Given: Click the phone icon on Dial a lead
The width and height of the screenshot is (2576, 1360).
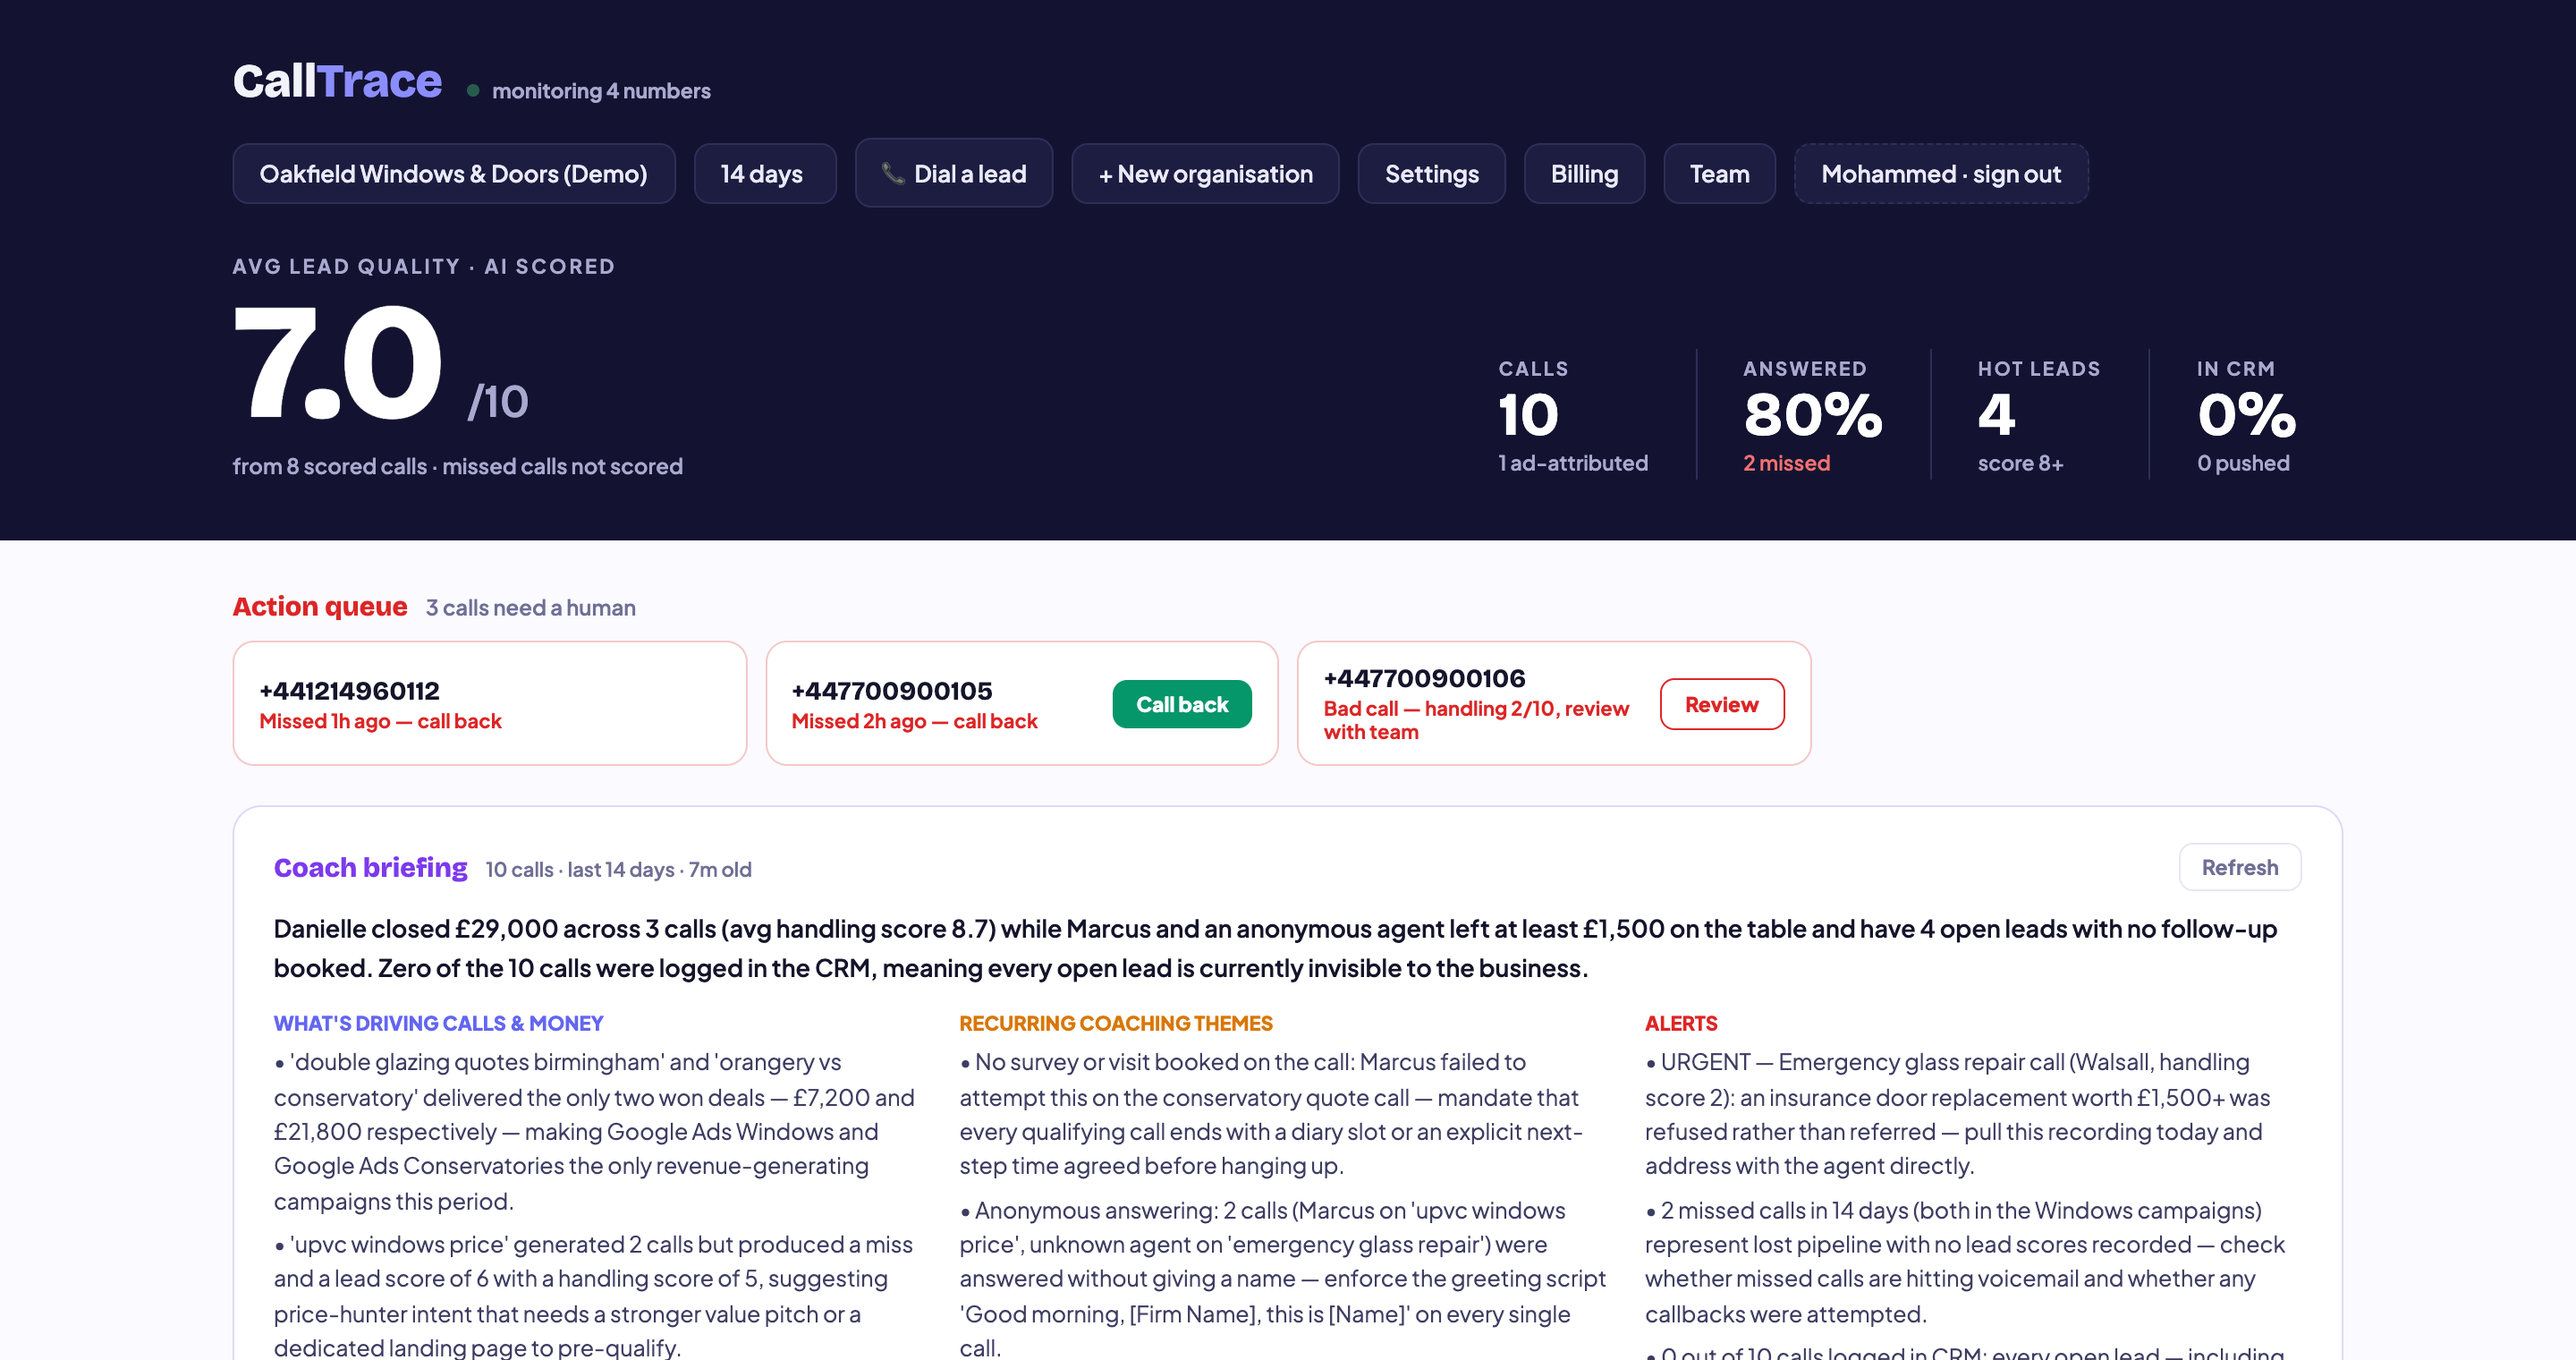Looking at the screenshot, I should click(x=892, y=173).
